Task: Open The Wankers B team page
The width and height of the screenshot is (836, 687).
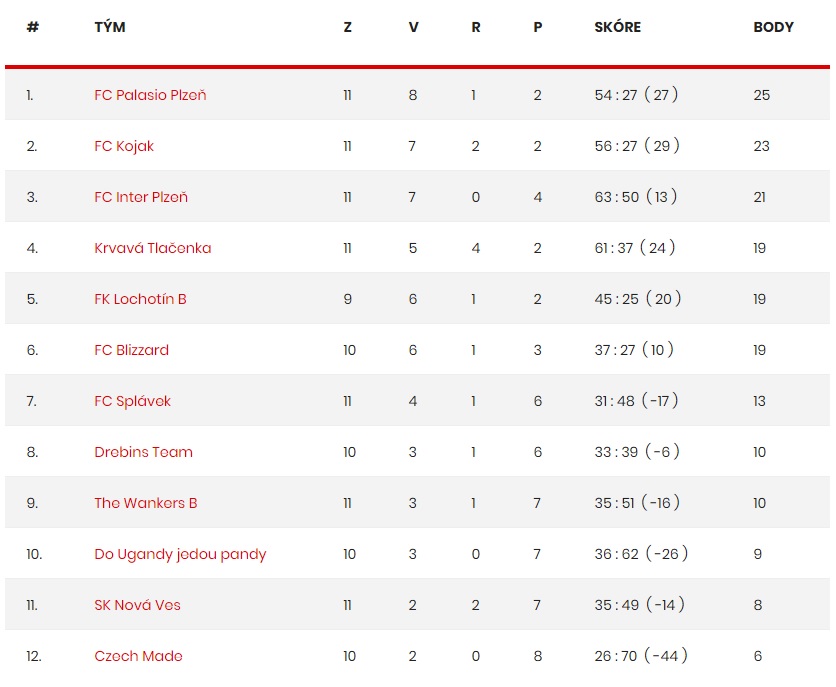Action: pos(146,503)
